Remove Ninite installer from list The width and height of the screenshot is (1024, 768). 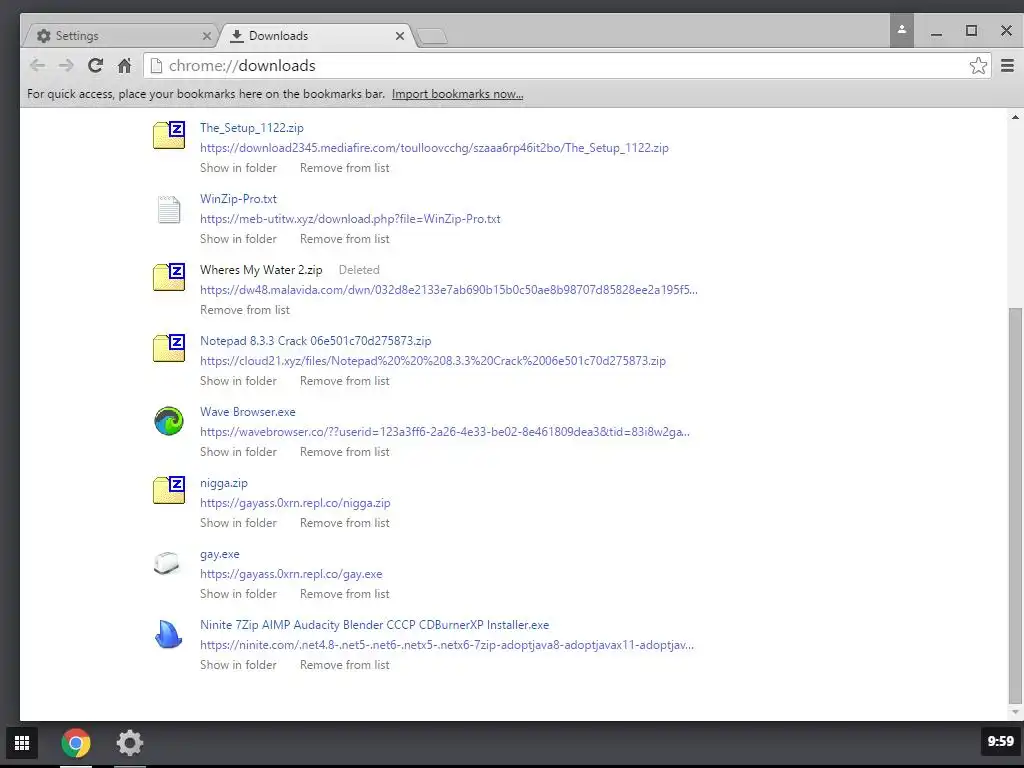(x=344, y=665)
